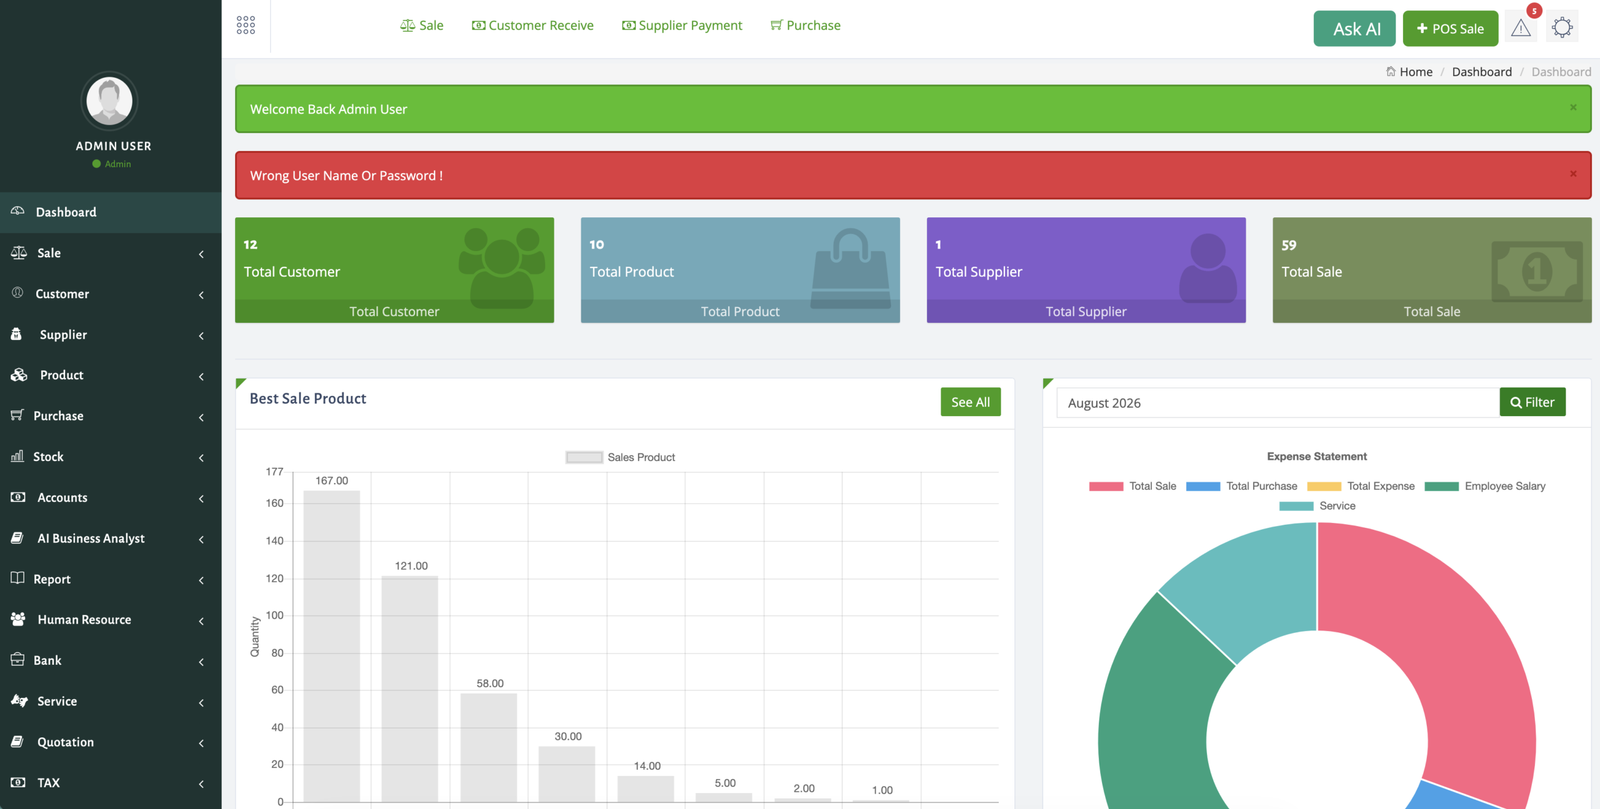Image resolution: width=1600 pixels, height=809 pixels.
Task: Toggle the Total Purchase legend swatch
Action: [1203, 486]
